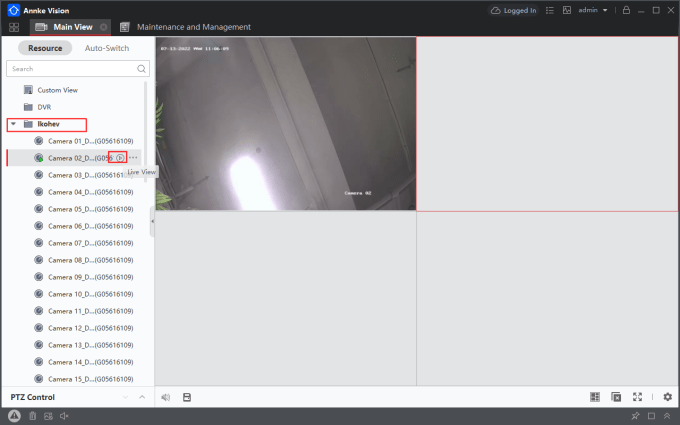Screen dimensions: 680x425
Task: Open the module grid menu icon
Action: (x=14, y=27)
